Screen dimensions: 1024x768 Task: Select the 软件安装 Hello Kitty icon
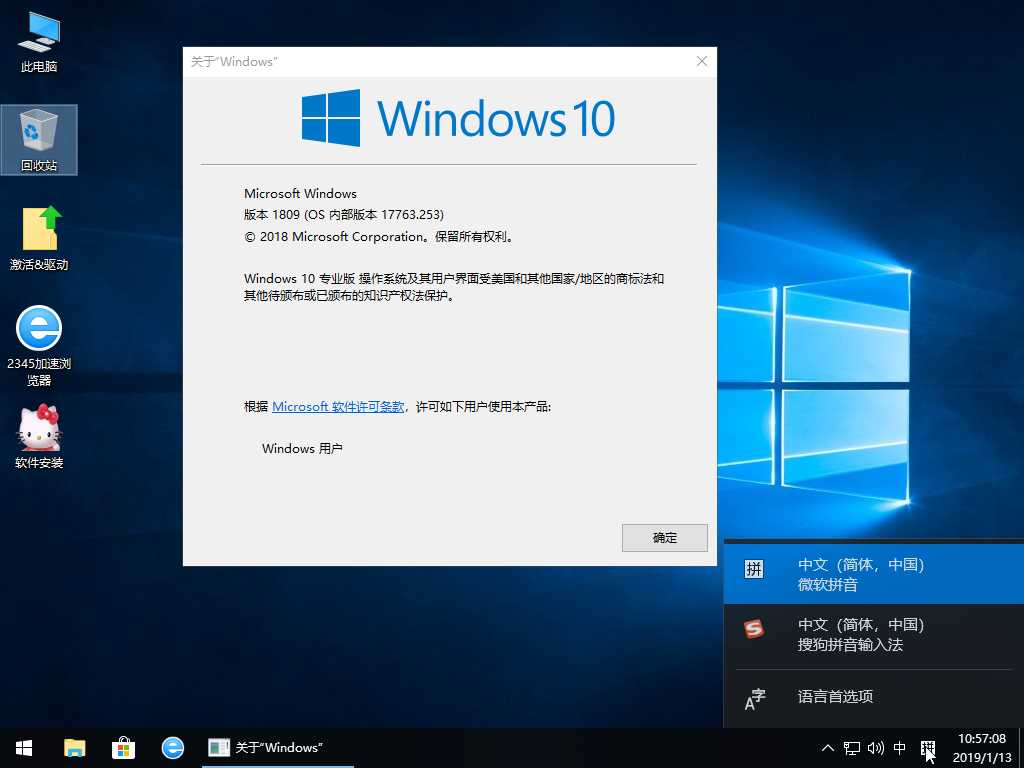tap(39, 437)
